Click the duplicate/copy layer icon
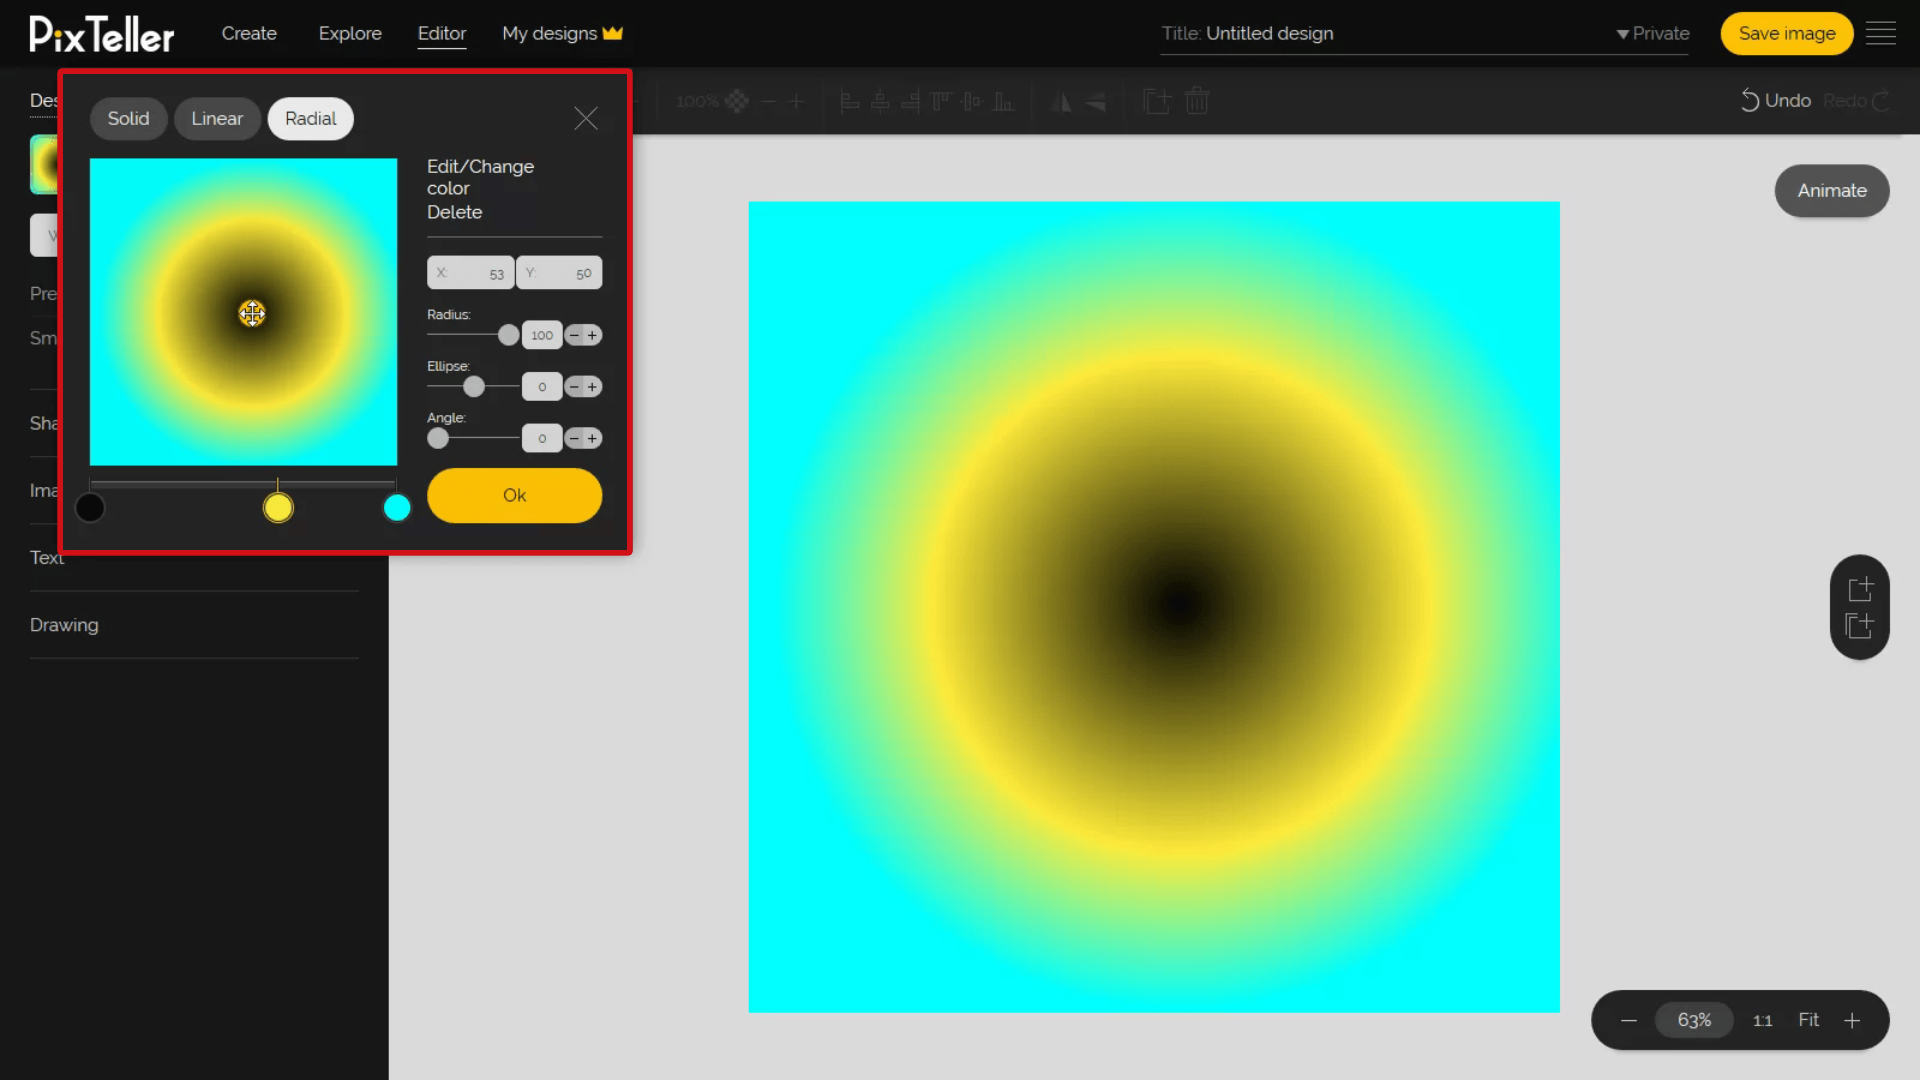 (x=1861, y=626)
